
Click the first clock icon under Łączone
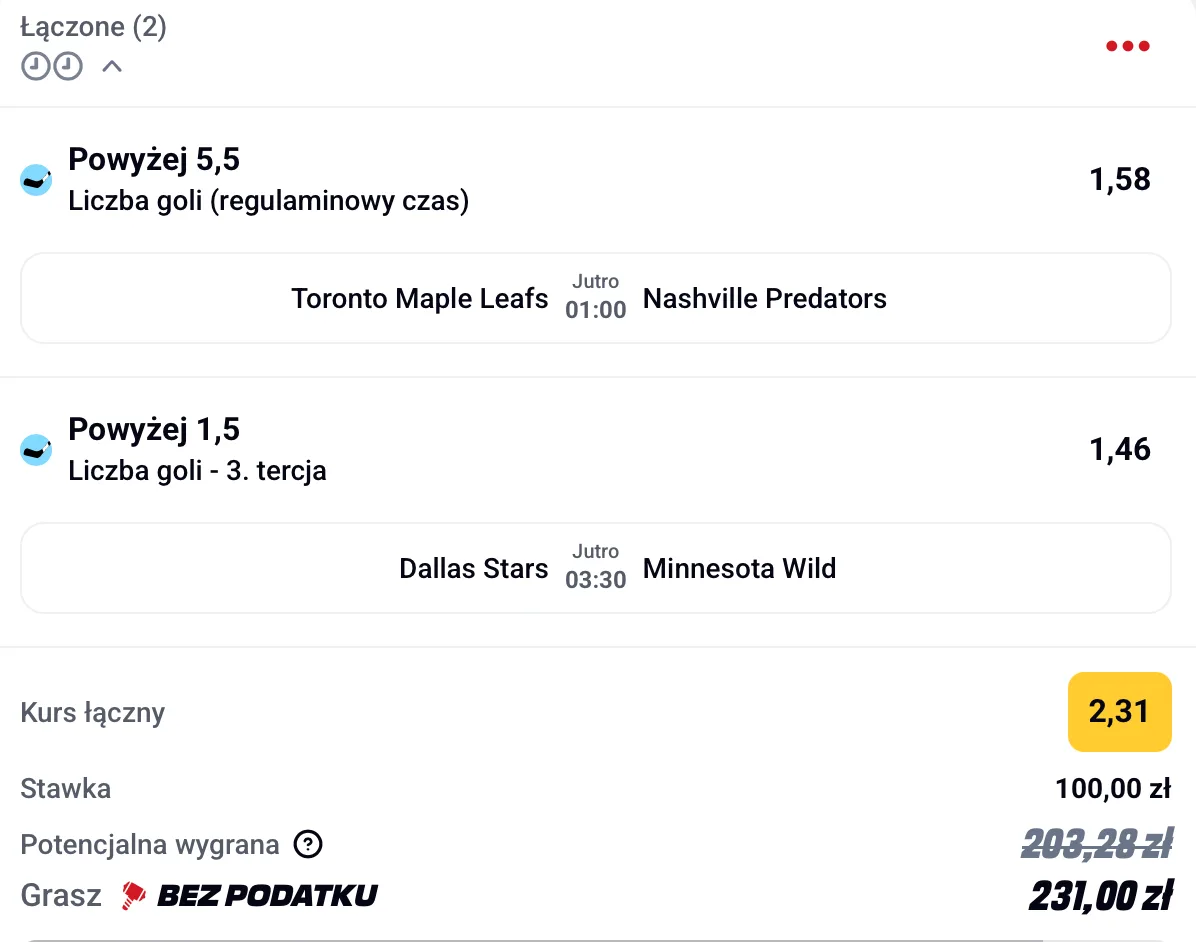click(x=36, y=67)
